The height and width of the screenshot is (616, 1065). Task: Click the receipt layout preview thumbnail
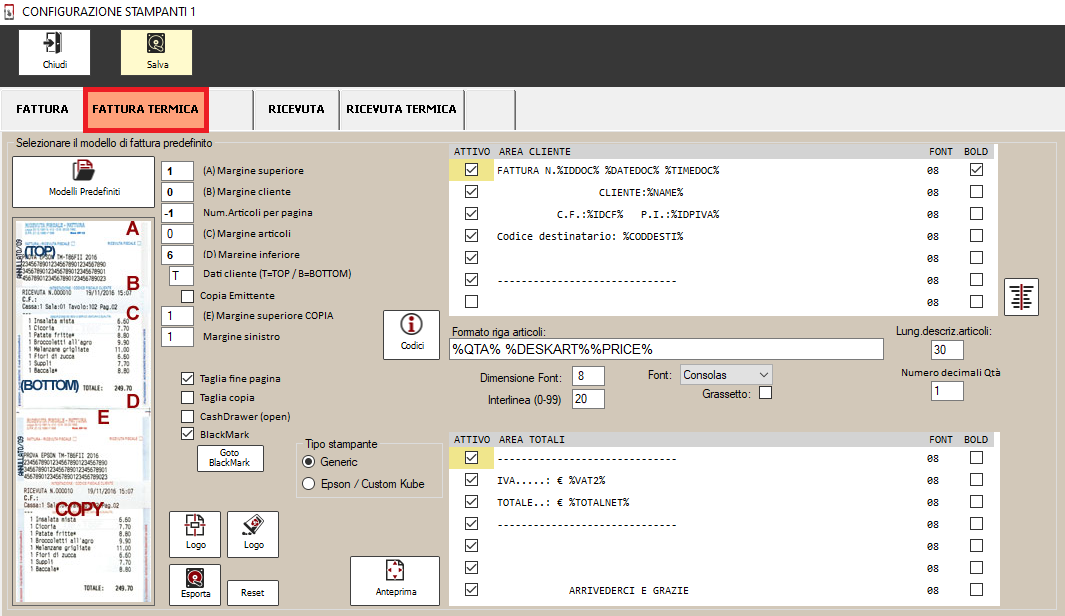coord(79,411)
